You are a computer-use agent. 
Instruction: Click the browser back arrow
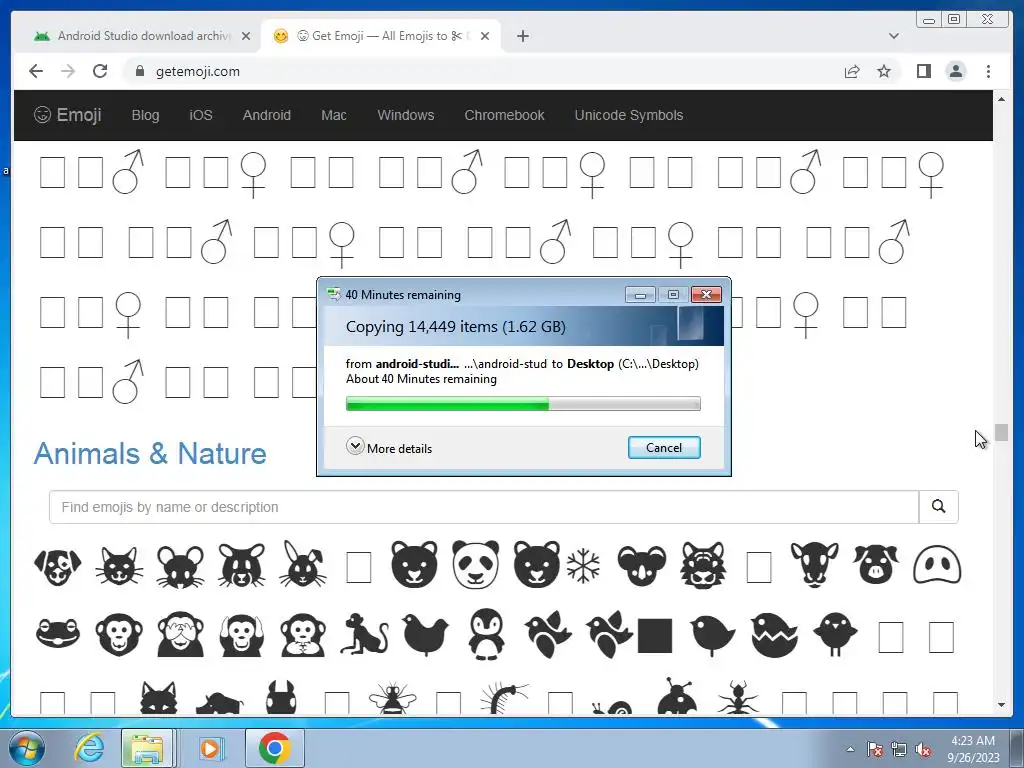[x=36, y=71]
